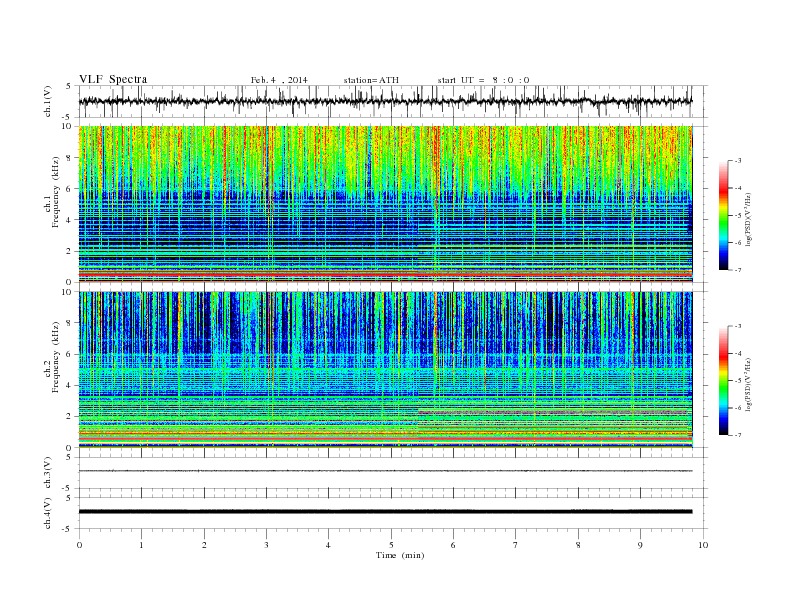Screen dimensions: 792x612
Task: Click the "-7" tick on lower colorbar
Action: click(x=738, y=435)
